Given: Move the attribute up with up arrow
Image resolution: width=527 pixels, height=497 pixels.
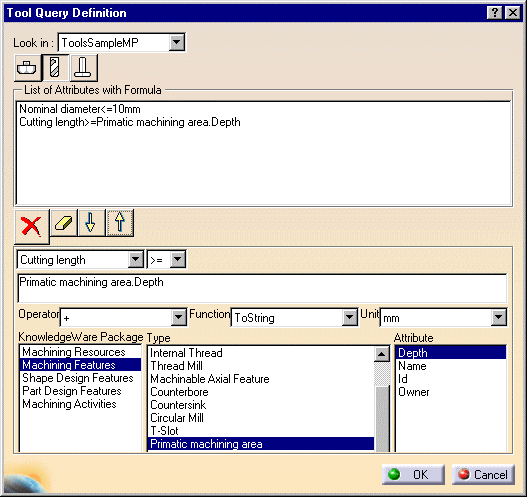Looking at the screenshot, I should (120, 222).
